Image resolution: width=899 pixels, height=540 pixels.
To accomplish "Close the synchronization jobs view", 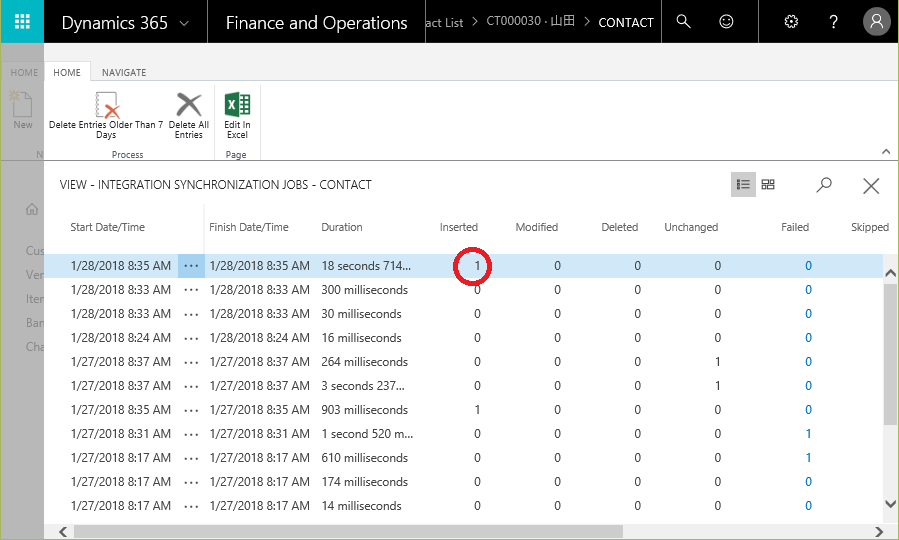I will [871, 185].
